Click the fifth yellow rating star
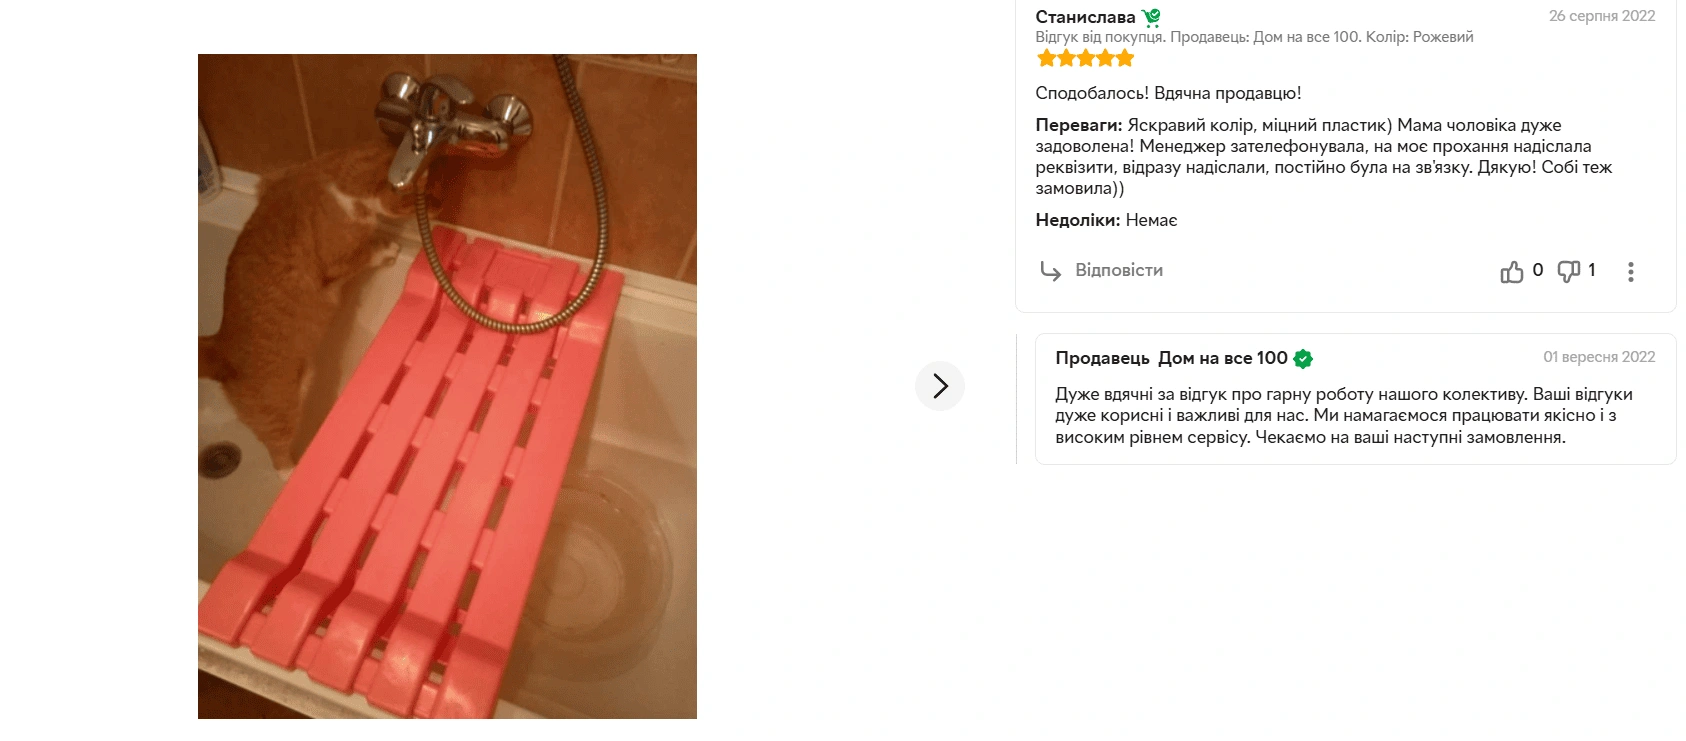Screen dimensions: 1686x741 [x=1125, y=58]
